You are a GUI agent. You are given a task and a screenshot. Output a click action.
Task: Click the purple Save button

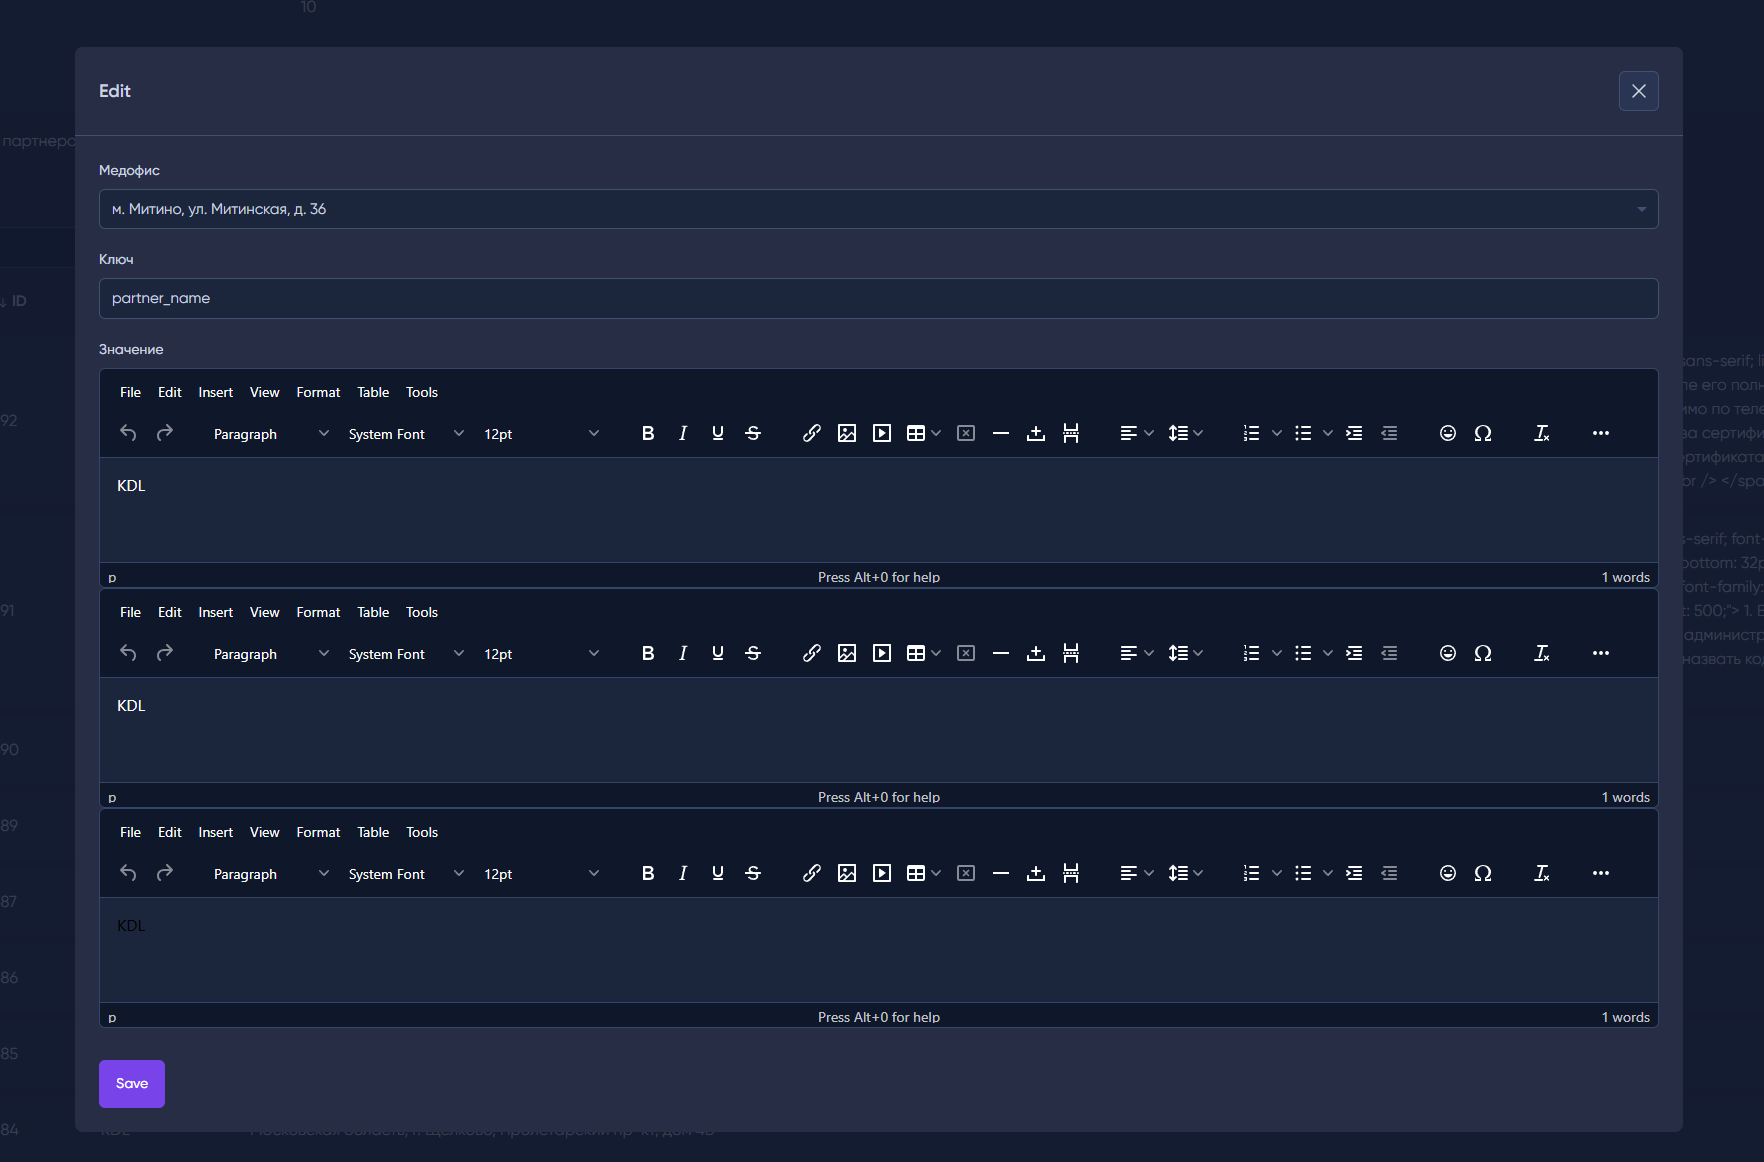[x=132, y=1084]
